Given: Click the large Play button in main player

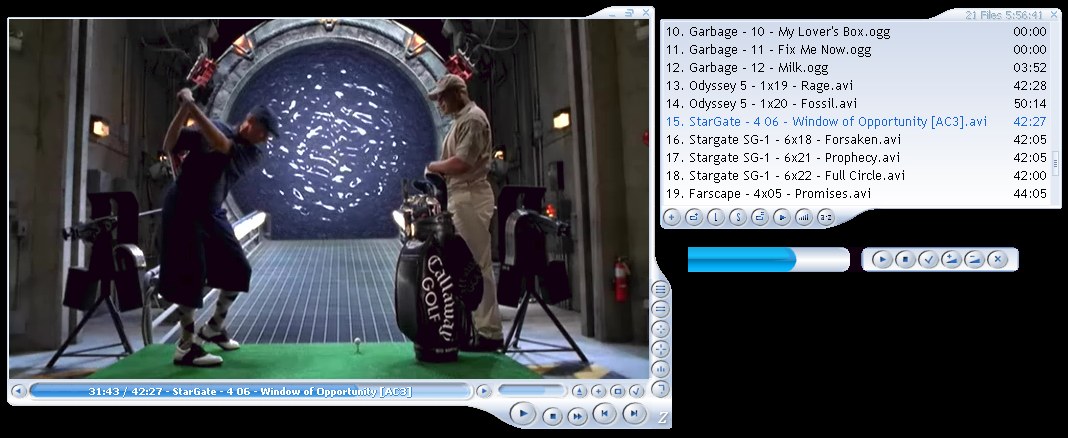Looking at the screenshot, I should click(x=522, y=413).
